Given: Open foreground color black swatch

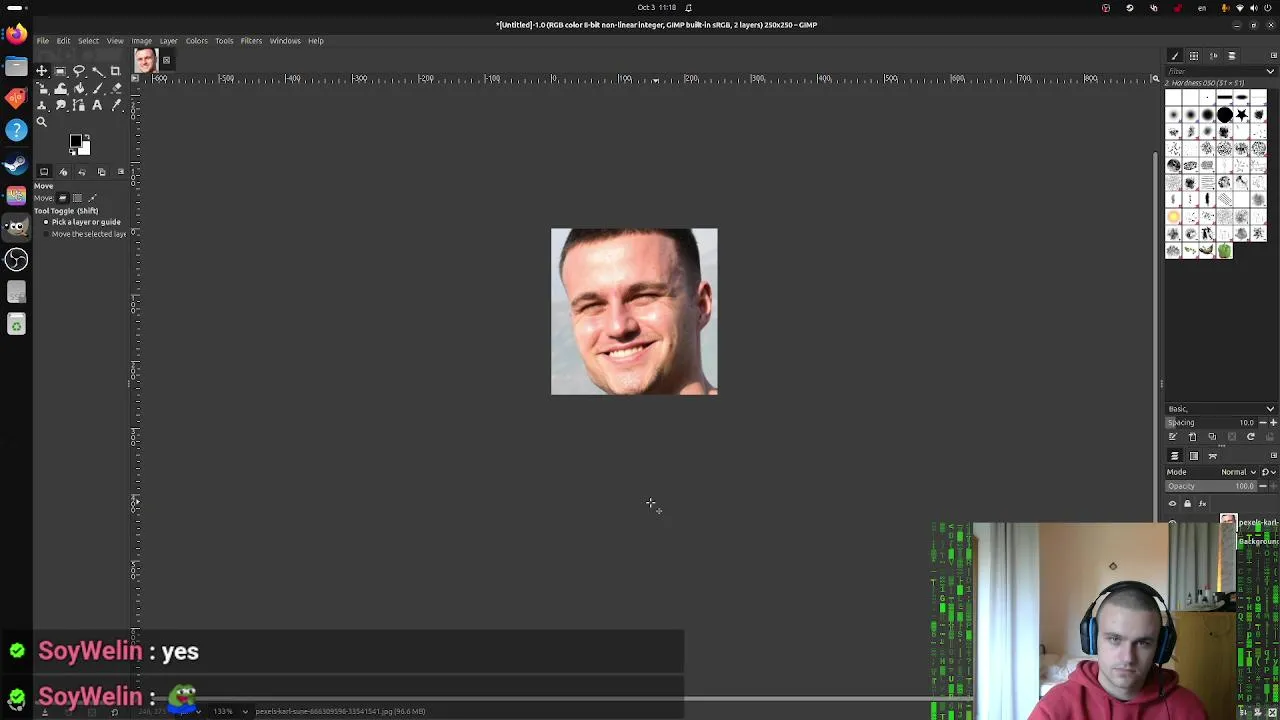Looking at the screenshot, I should click(75, 141).
